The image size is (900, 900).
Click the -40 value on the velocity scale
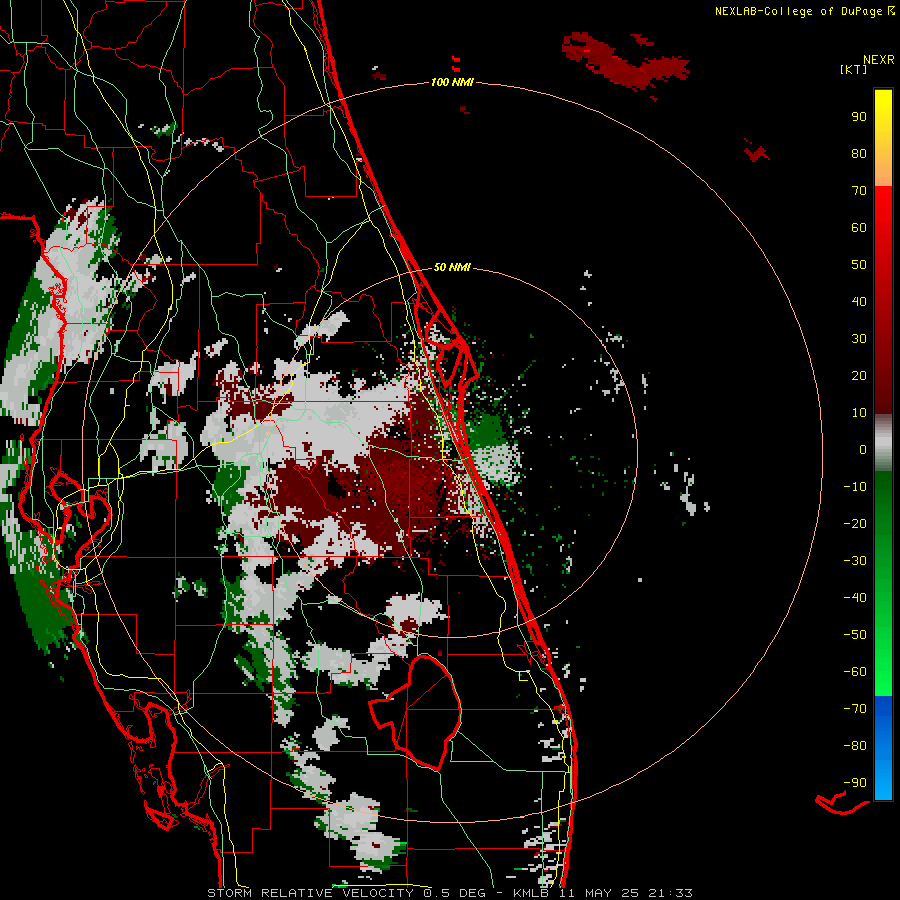click(855, 598)
